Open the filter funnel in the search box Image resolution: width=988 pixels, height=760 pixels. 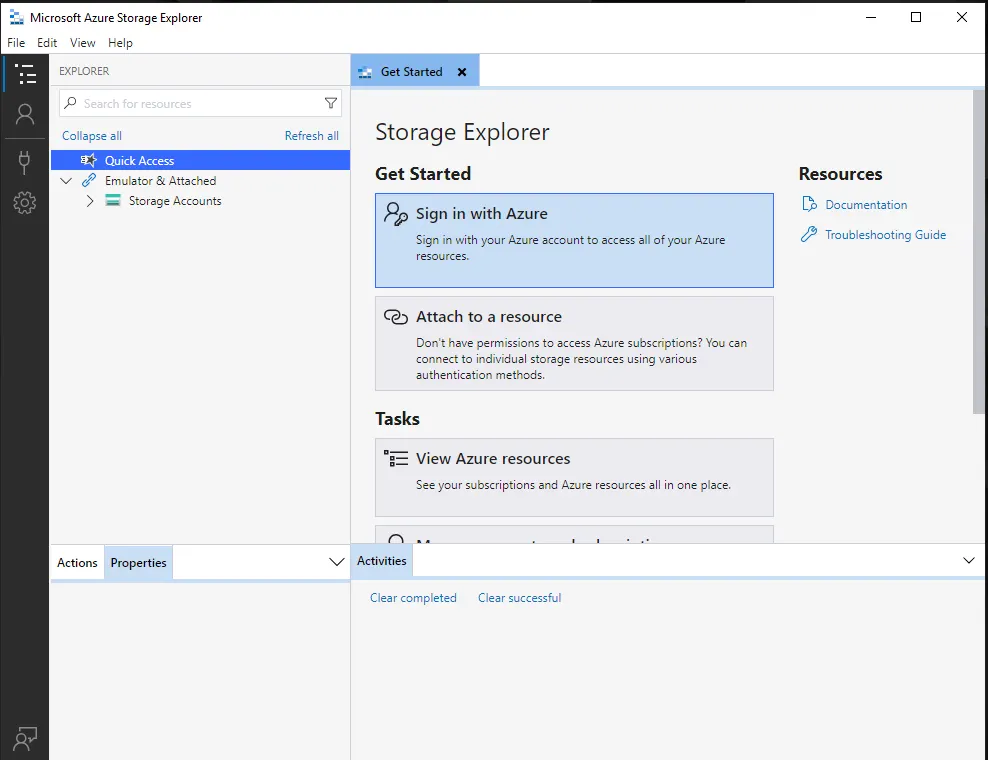[330, 103]
